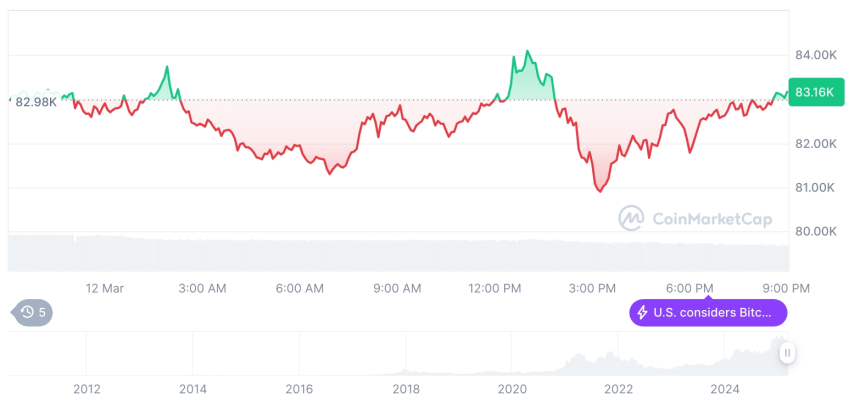860x401 pixels.
Task: Select year 2024 on the overview timeline
Action: coord(725,389)
